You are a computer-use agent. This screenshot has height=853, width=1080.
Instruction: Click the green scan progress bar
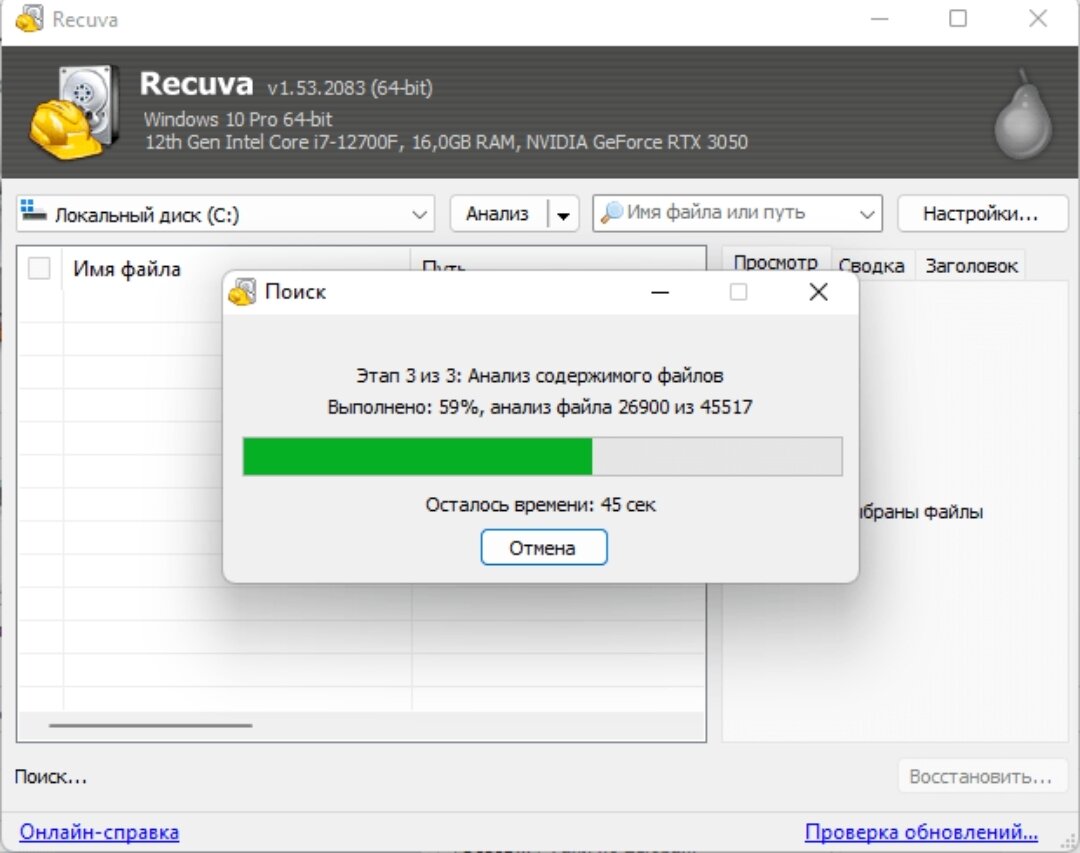click(x=543, y=456)
